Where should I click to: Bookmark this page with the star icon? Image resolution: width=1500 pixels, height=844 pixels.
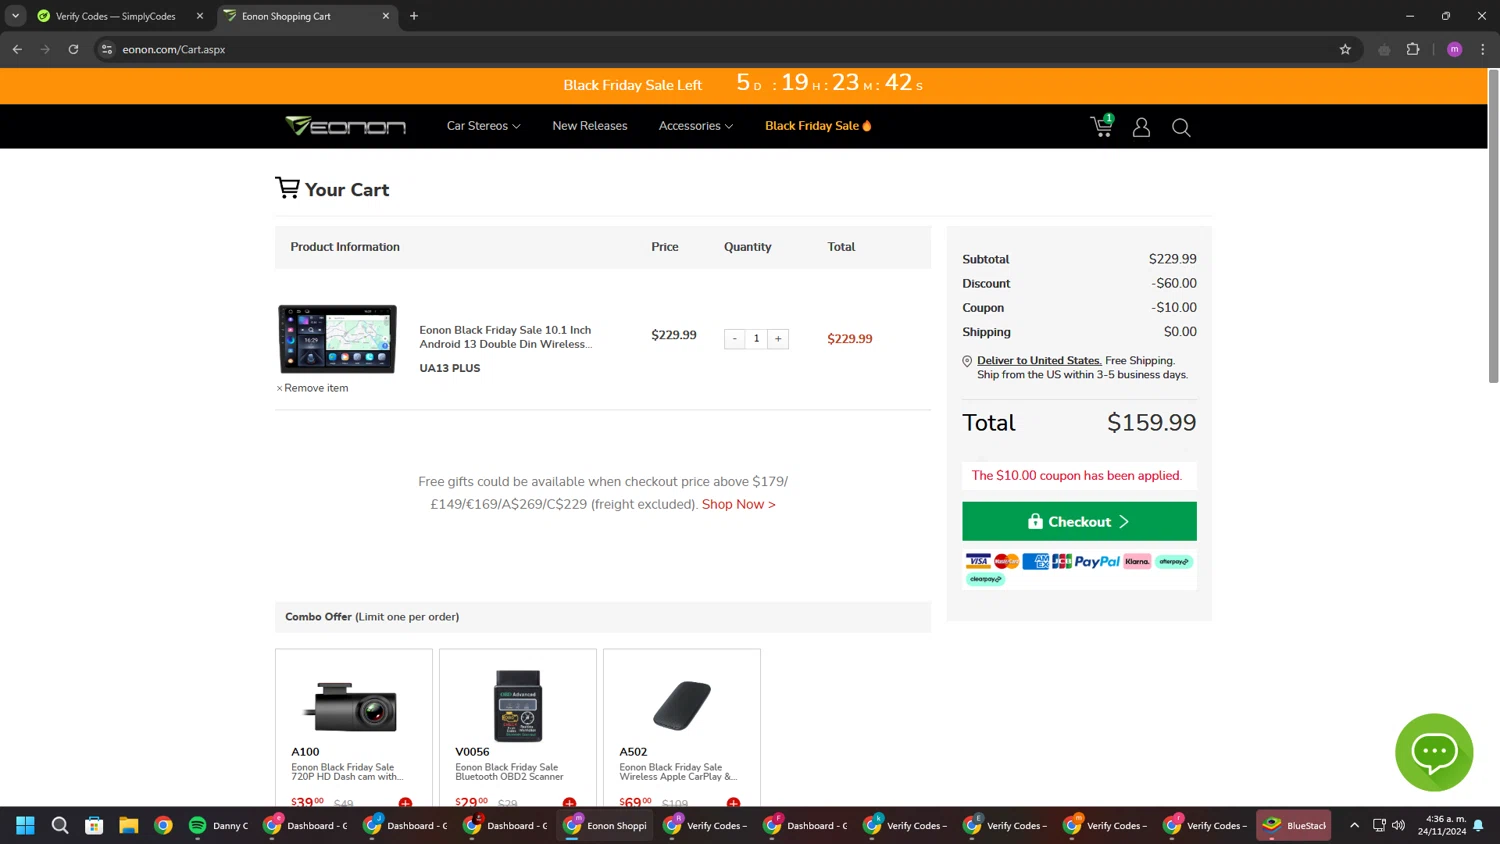click(1345, 49)
